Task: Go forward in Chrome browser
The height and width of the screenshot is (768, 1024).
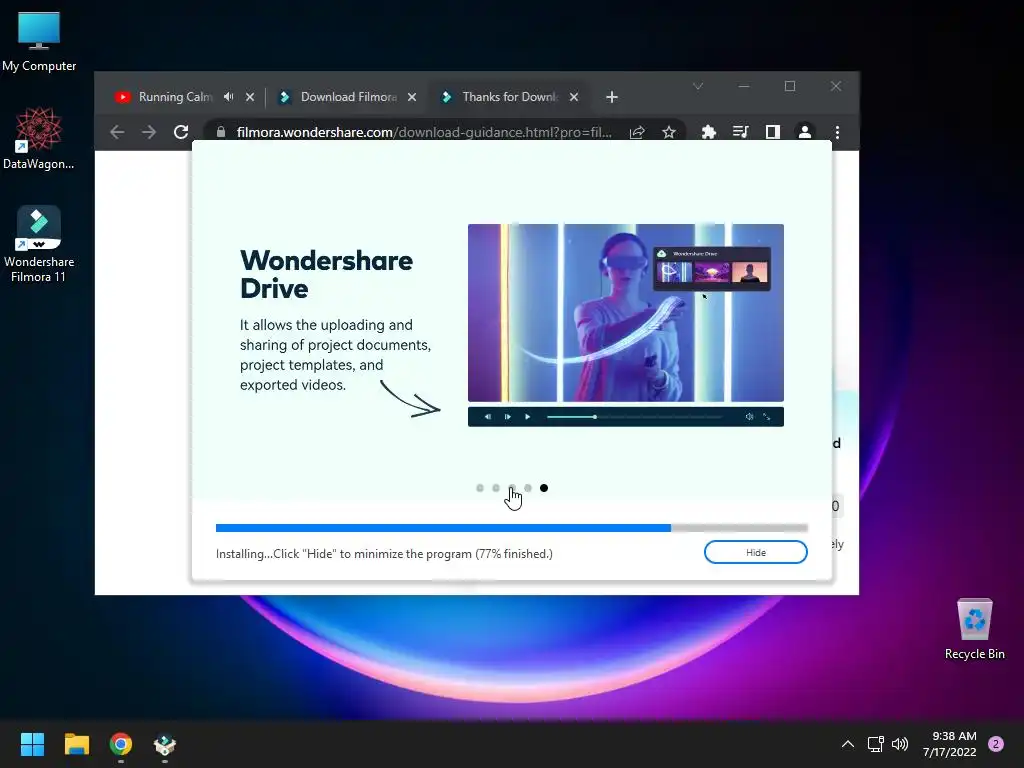Action: click(149, 133)
